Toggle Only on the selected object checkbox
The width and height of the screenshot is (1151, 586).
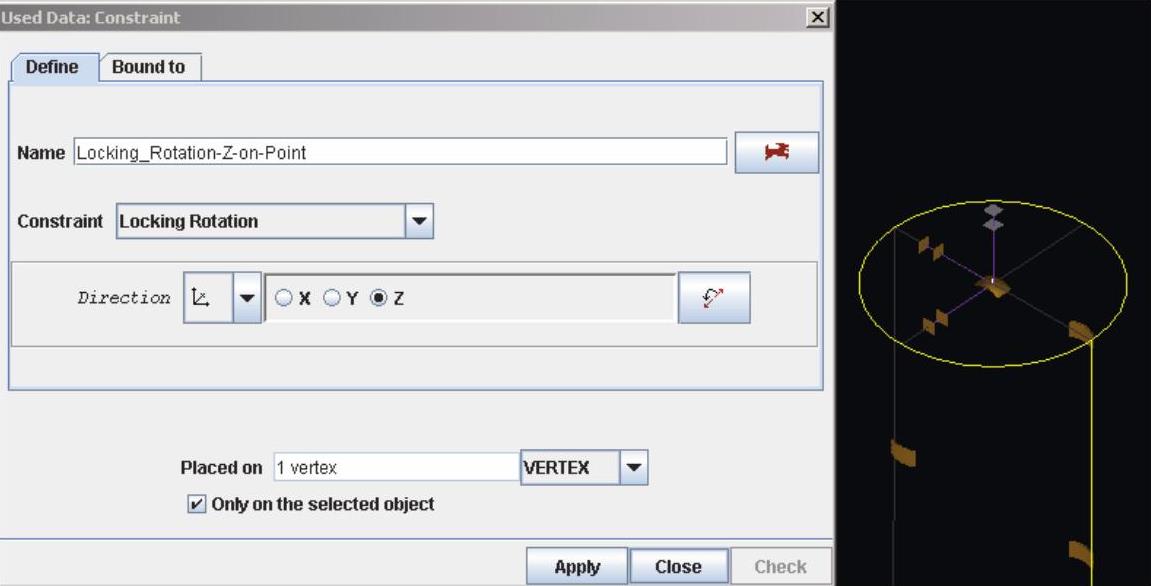tap(196, 504)
